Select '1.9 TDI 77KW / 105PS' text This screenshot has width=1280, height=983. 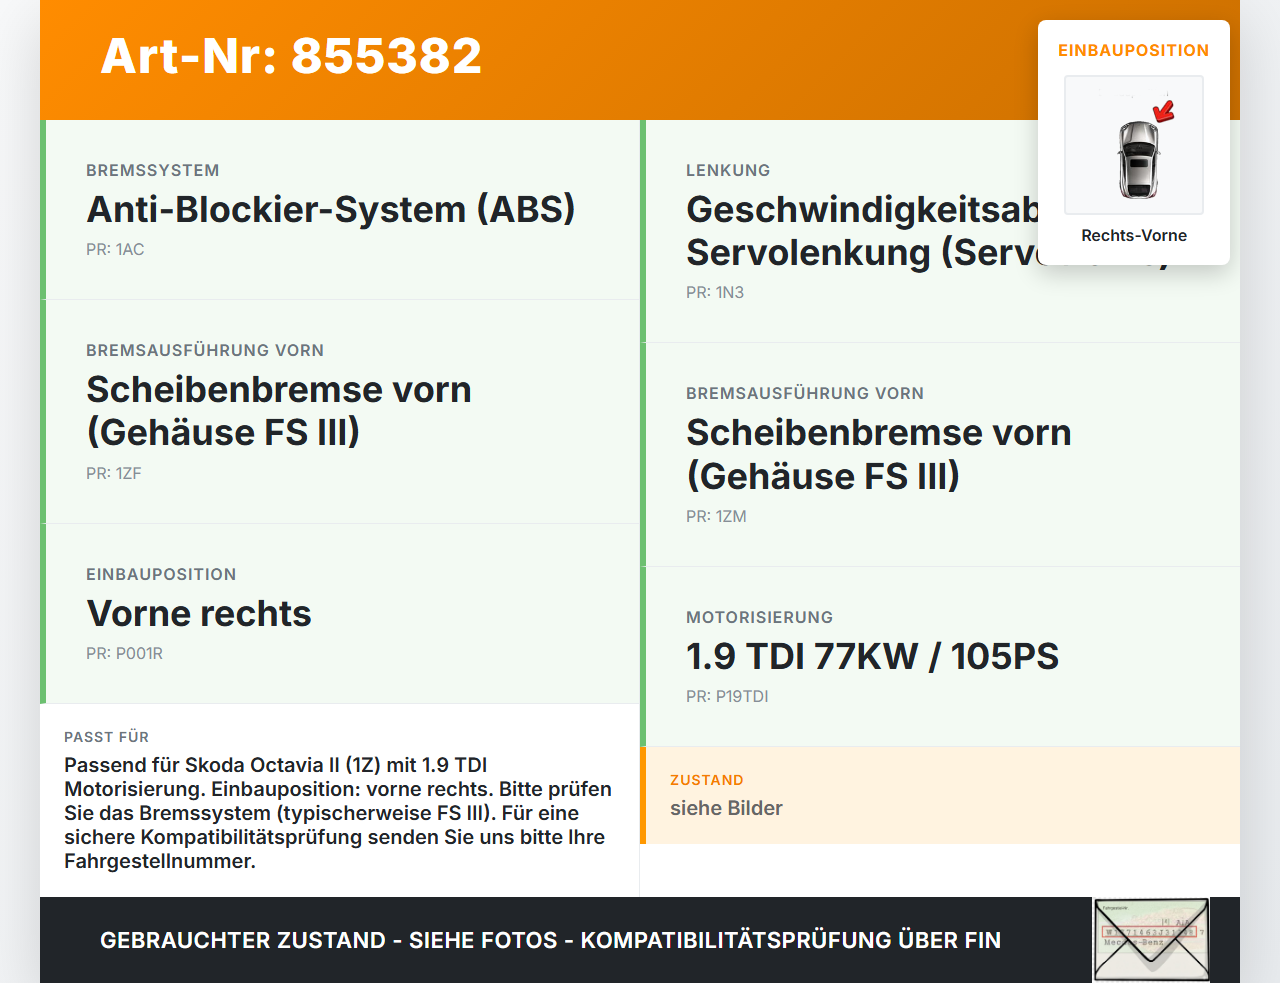pos(872,656)
